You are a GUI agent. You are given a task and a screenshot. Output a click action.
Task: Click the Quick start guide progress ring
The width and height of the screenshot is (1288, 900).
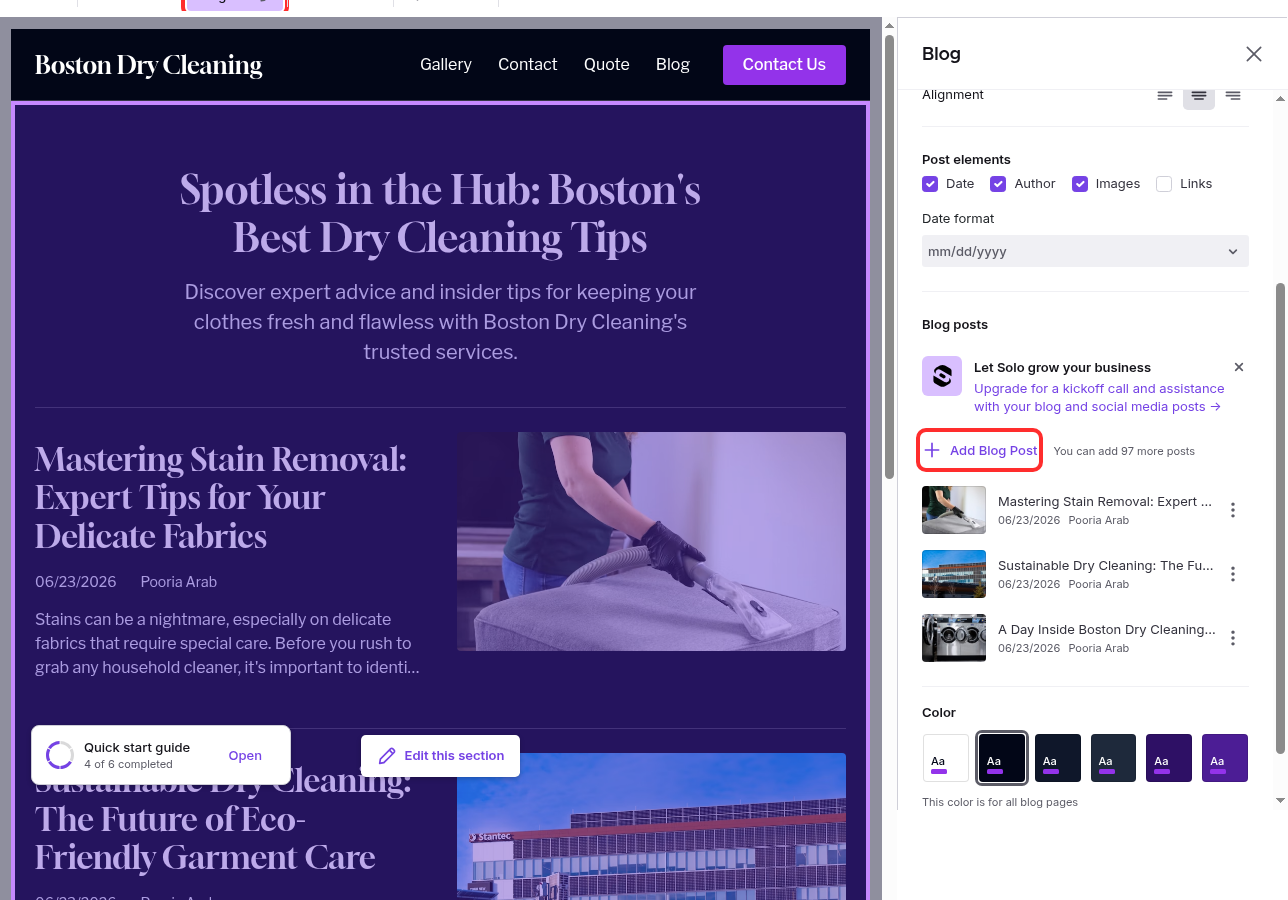click(x=60, y=755)
